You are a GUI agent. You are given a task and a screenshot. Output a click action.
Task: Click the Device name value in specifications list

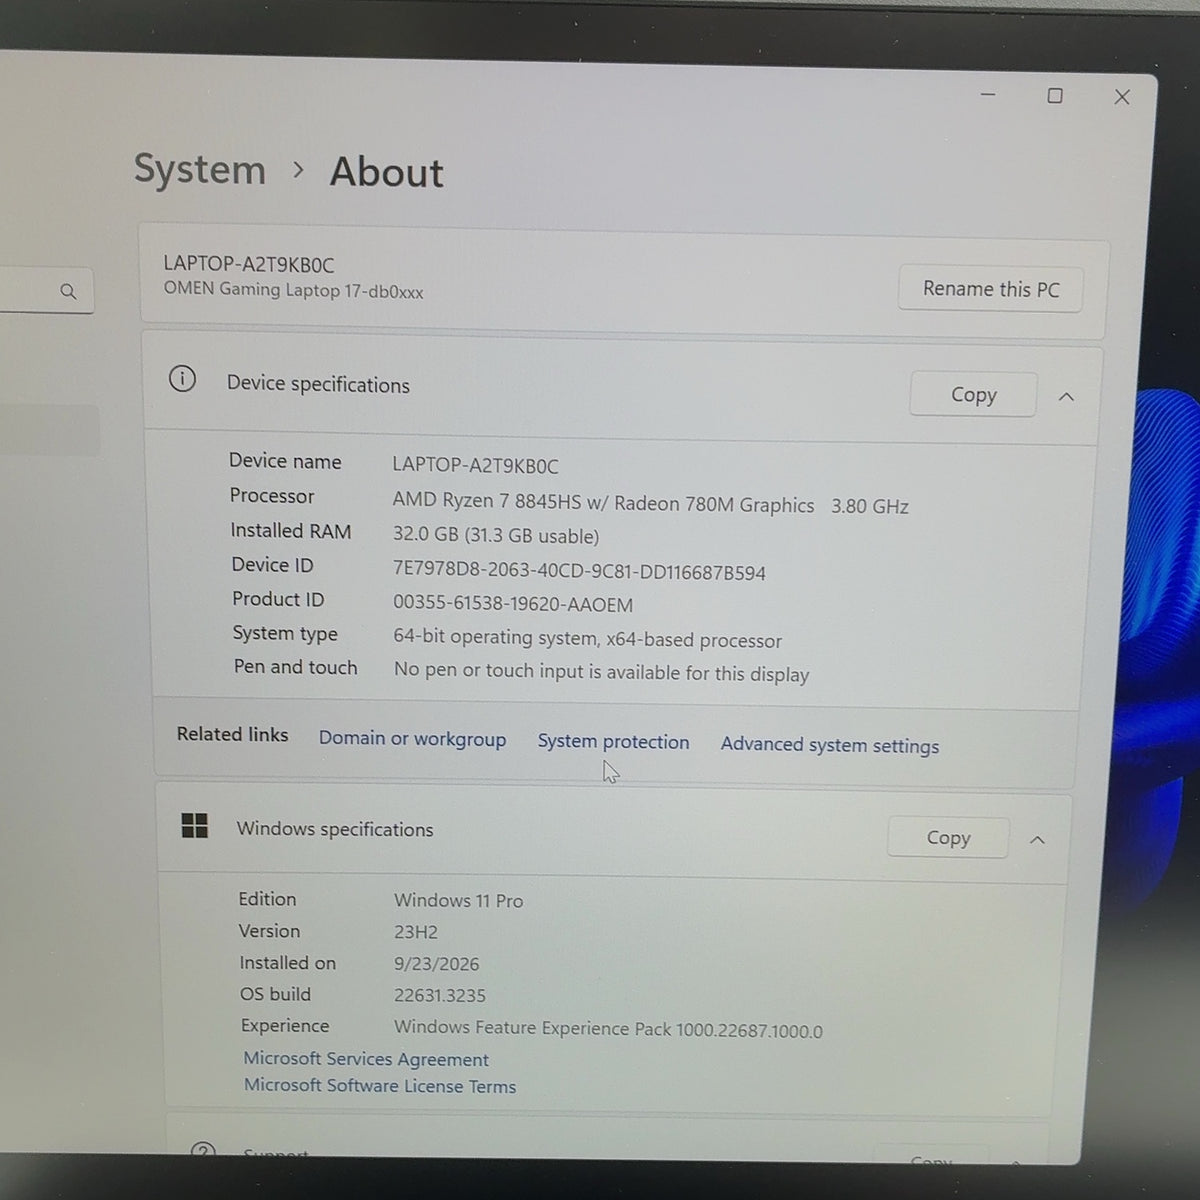(x=476, y=466)
